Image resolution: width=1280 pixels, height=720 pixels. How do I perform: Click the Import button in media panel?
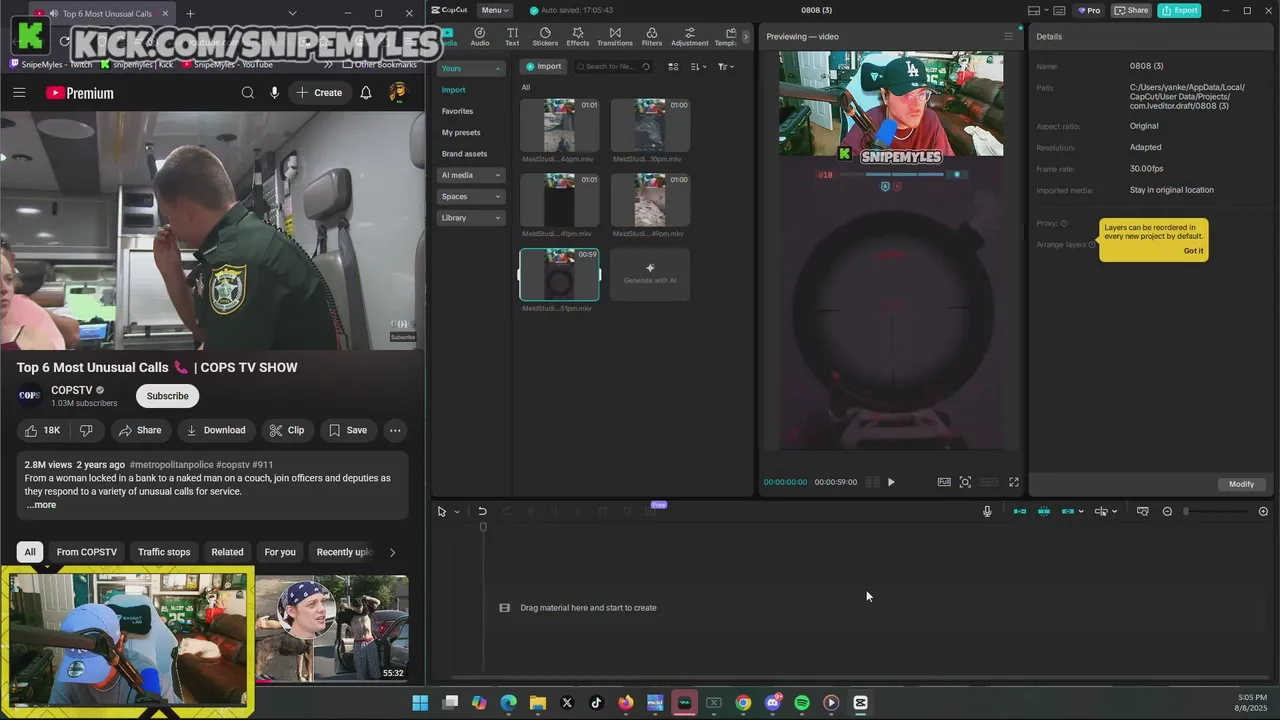543,66
